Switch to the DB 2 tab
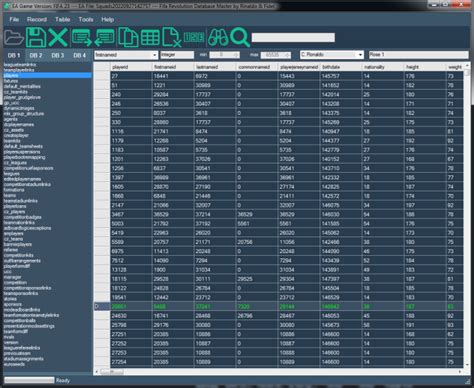This screenshot has width=474, height=388. pyautogui.click(x=36, y=55)
